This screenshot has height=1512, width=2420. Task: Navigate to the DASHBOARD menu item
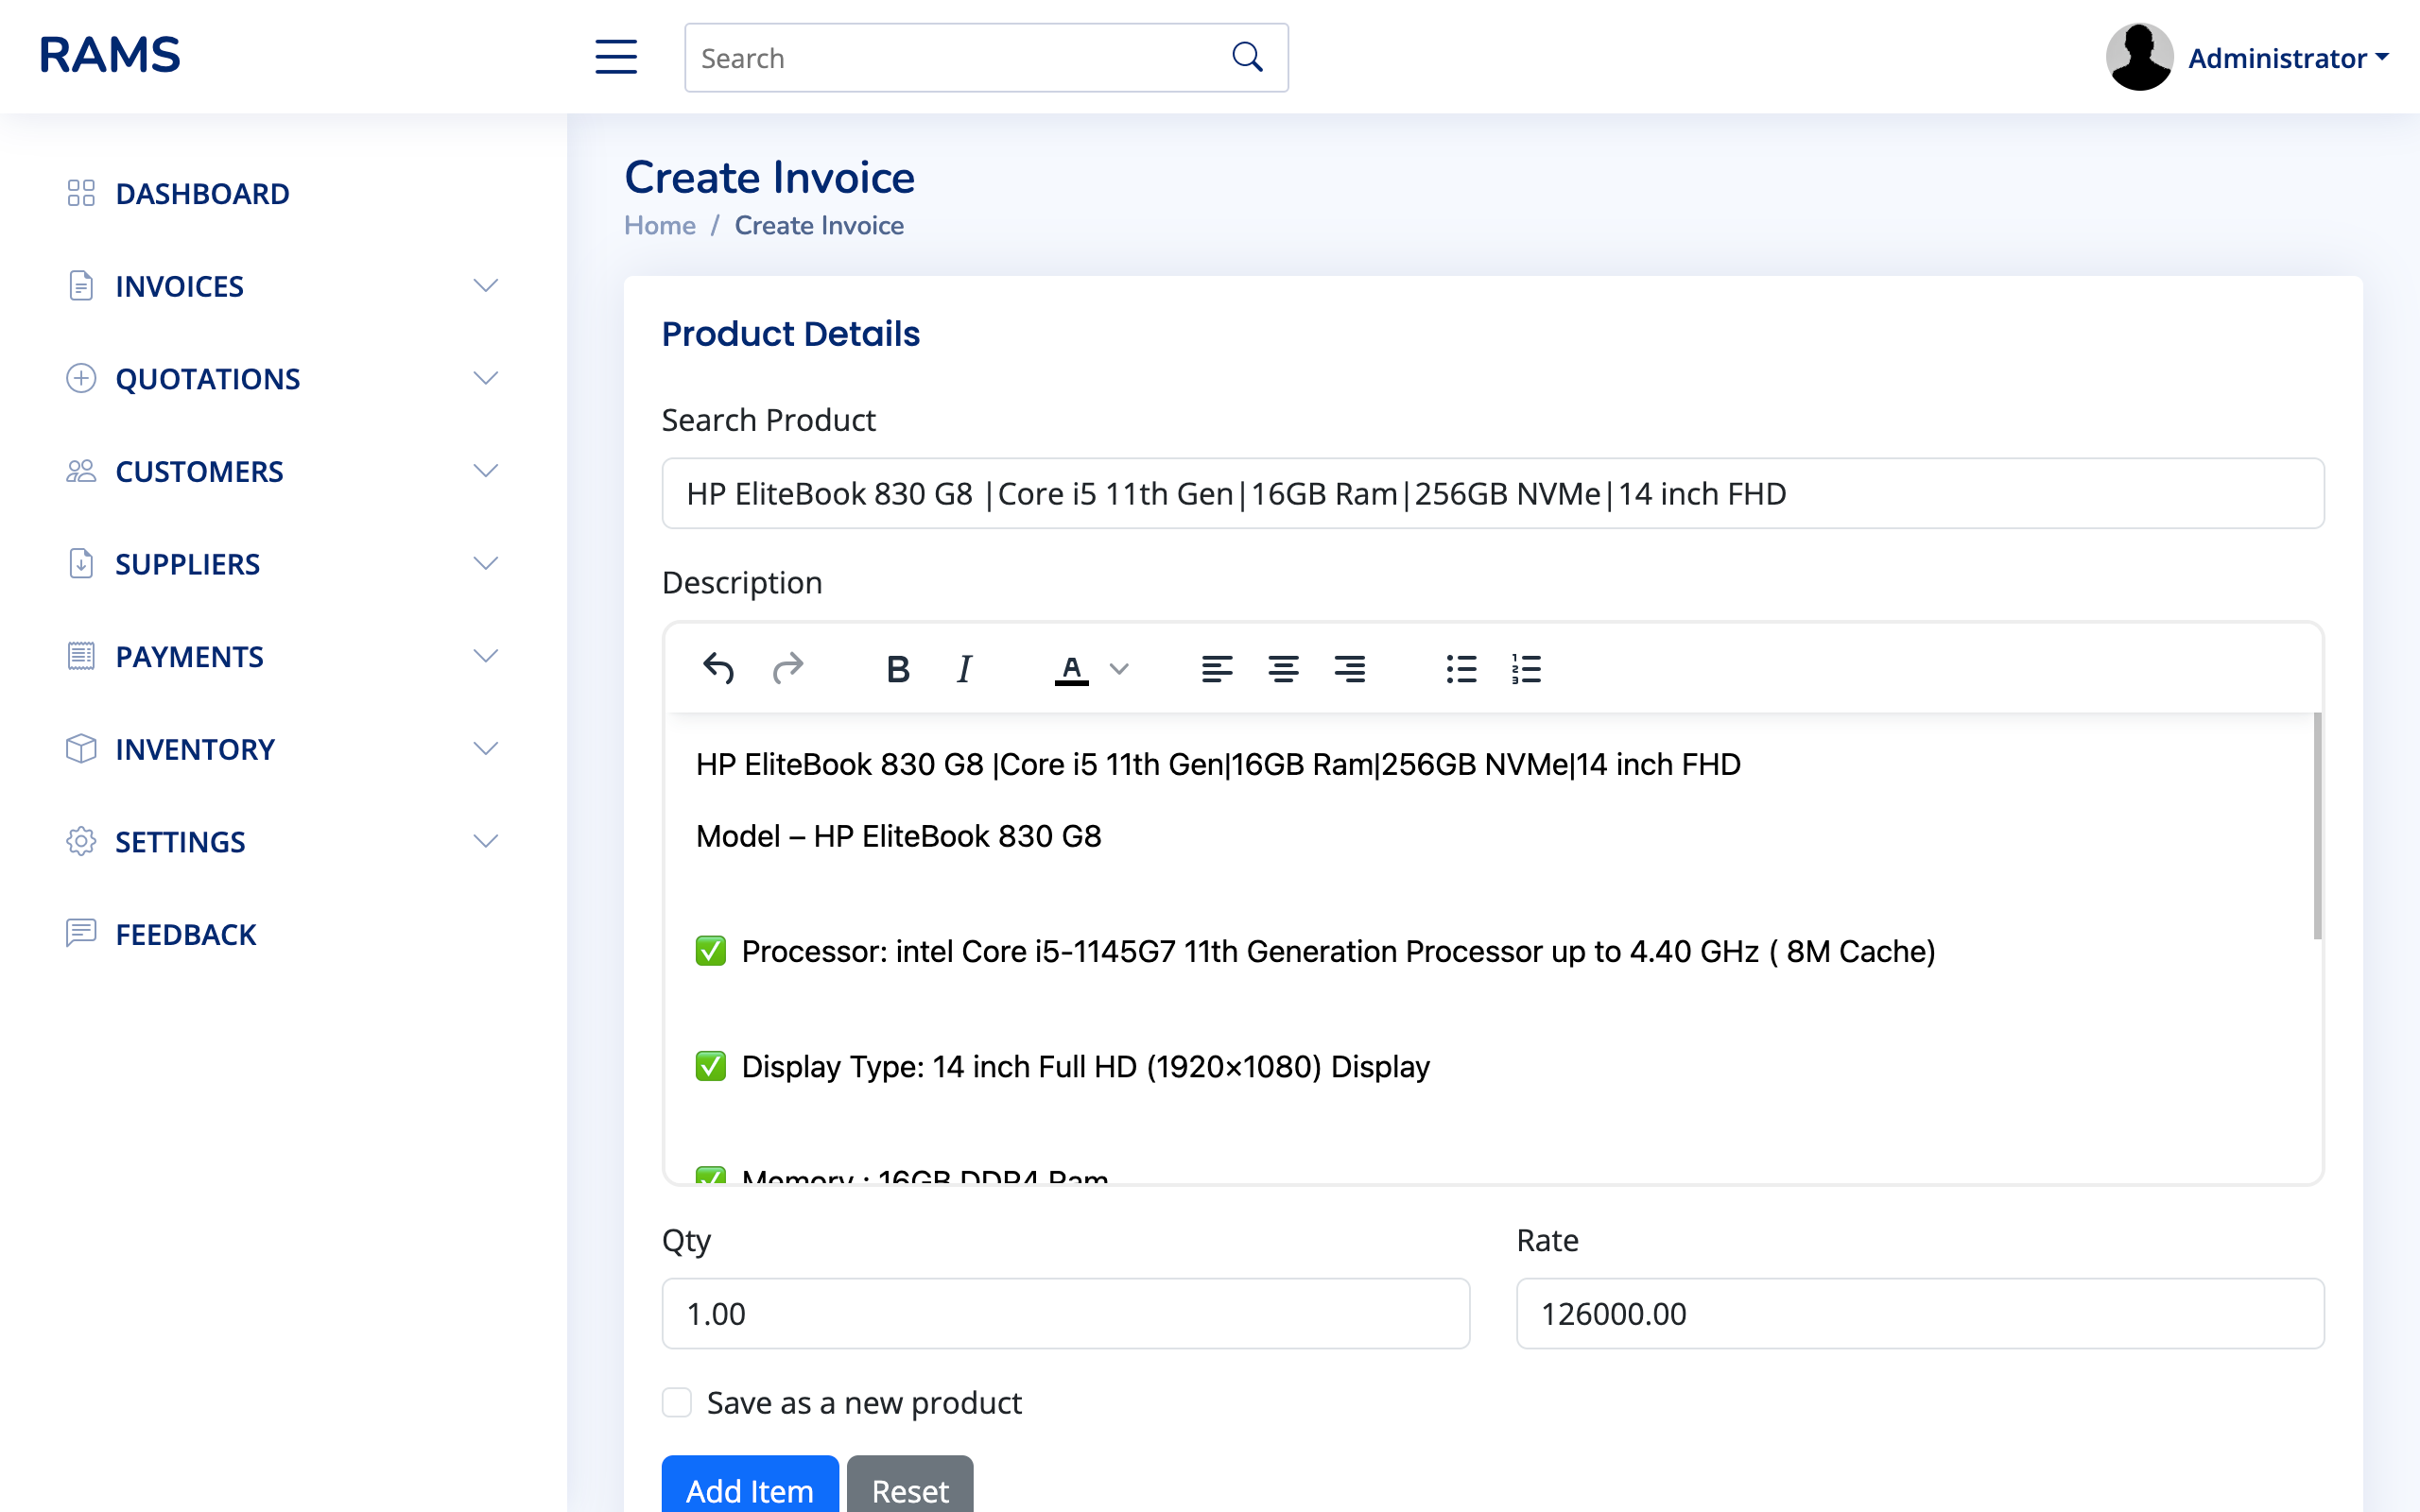[x=203, y=193]
